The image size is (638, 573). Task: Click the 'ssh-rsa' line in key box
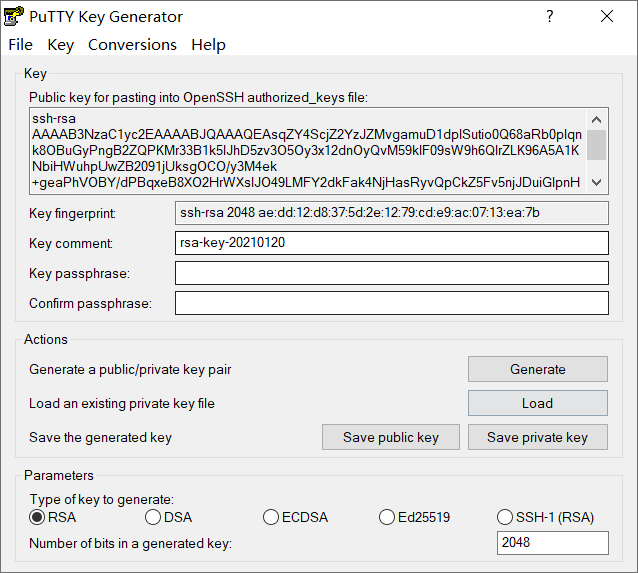[54, 118]
